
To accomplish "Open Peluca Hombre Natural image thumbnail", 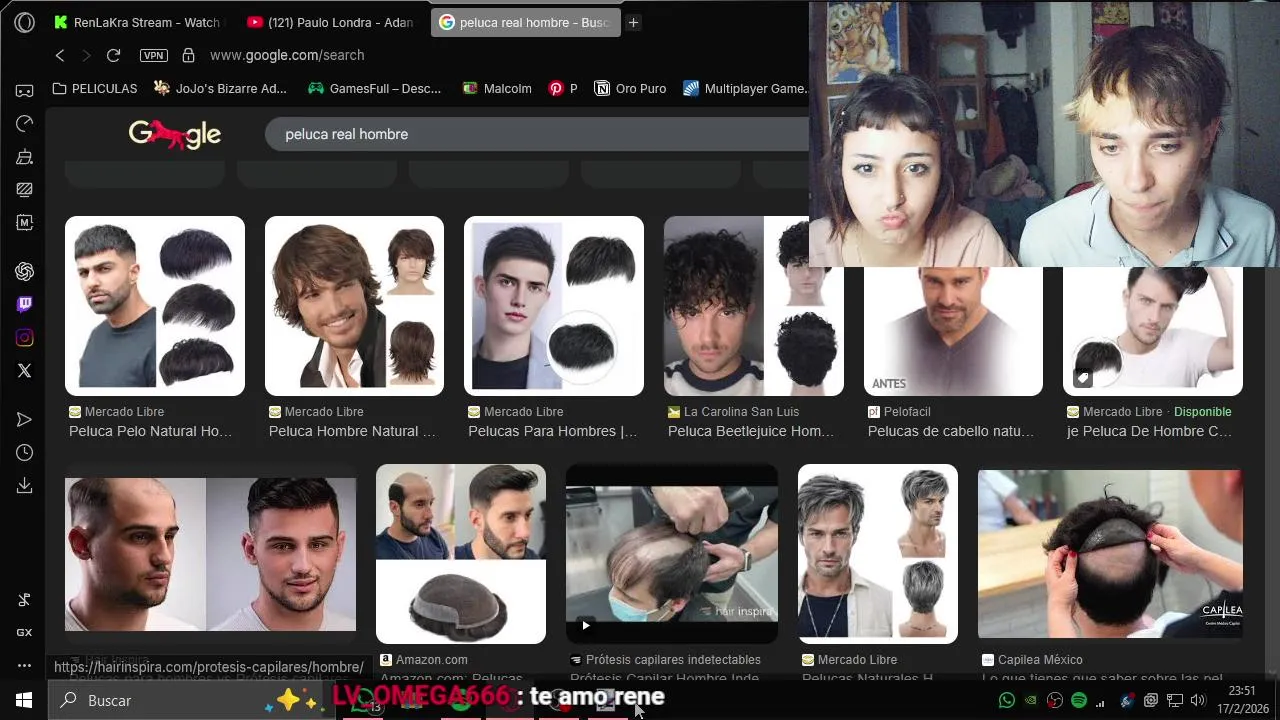I will (354, 306).
